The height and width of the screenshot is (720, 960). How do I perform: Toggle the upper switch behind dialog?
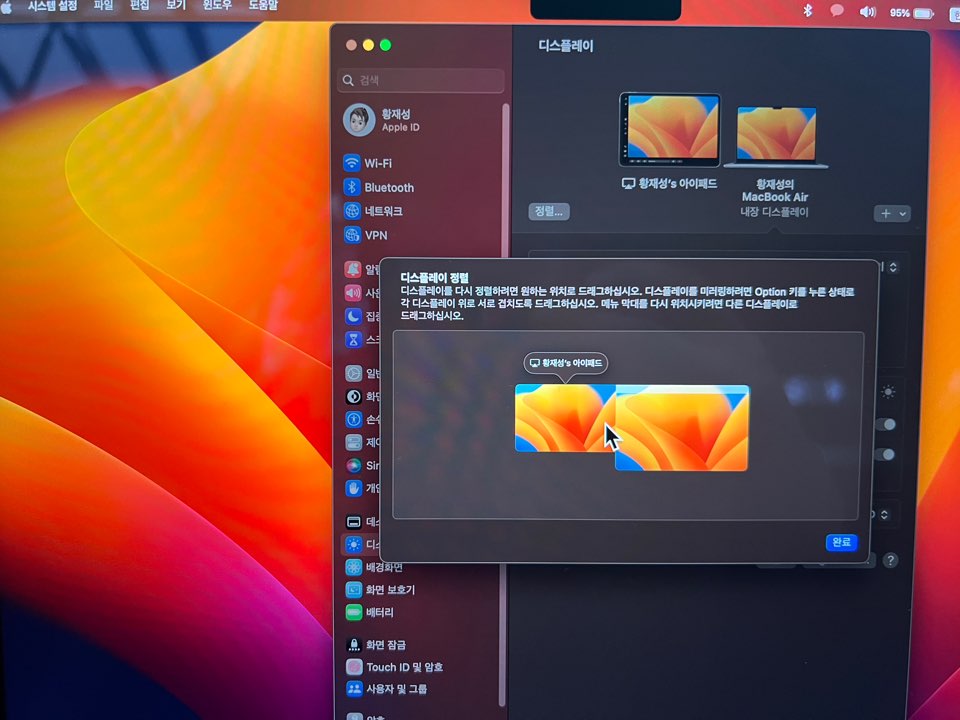coord(886,424)
